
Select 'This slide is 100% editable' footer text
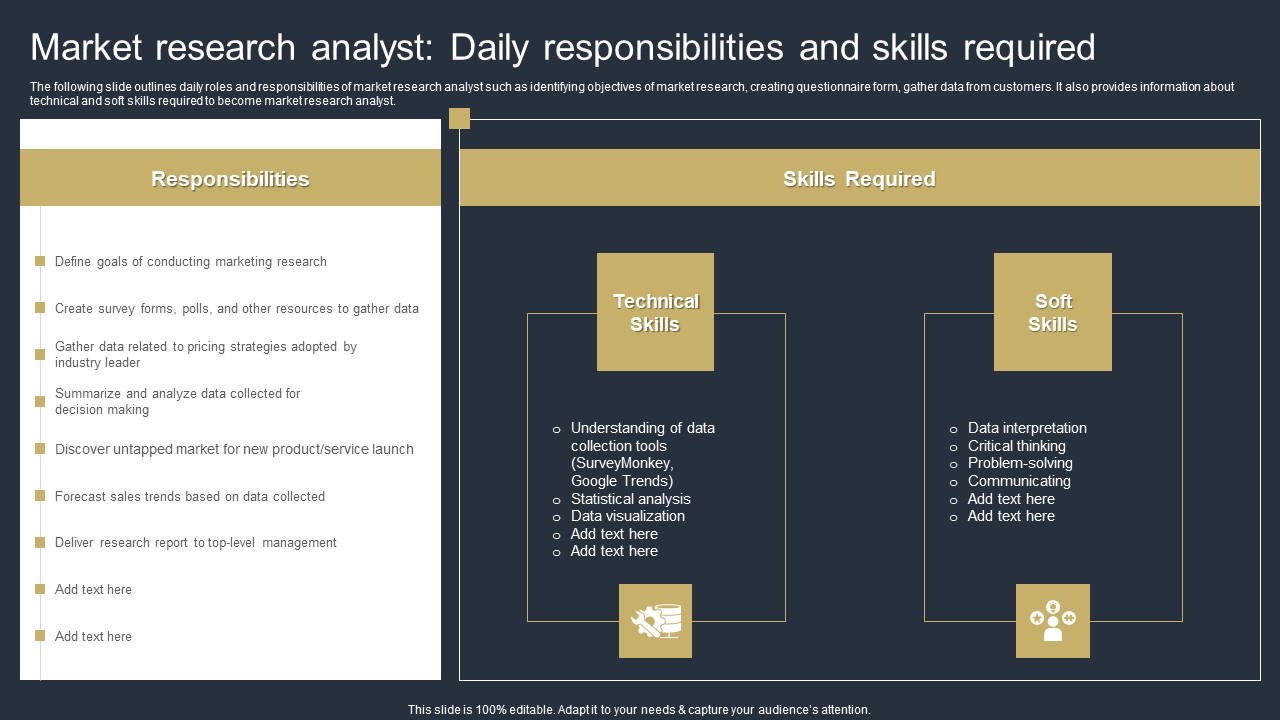coord(639,710)
